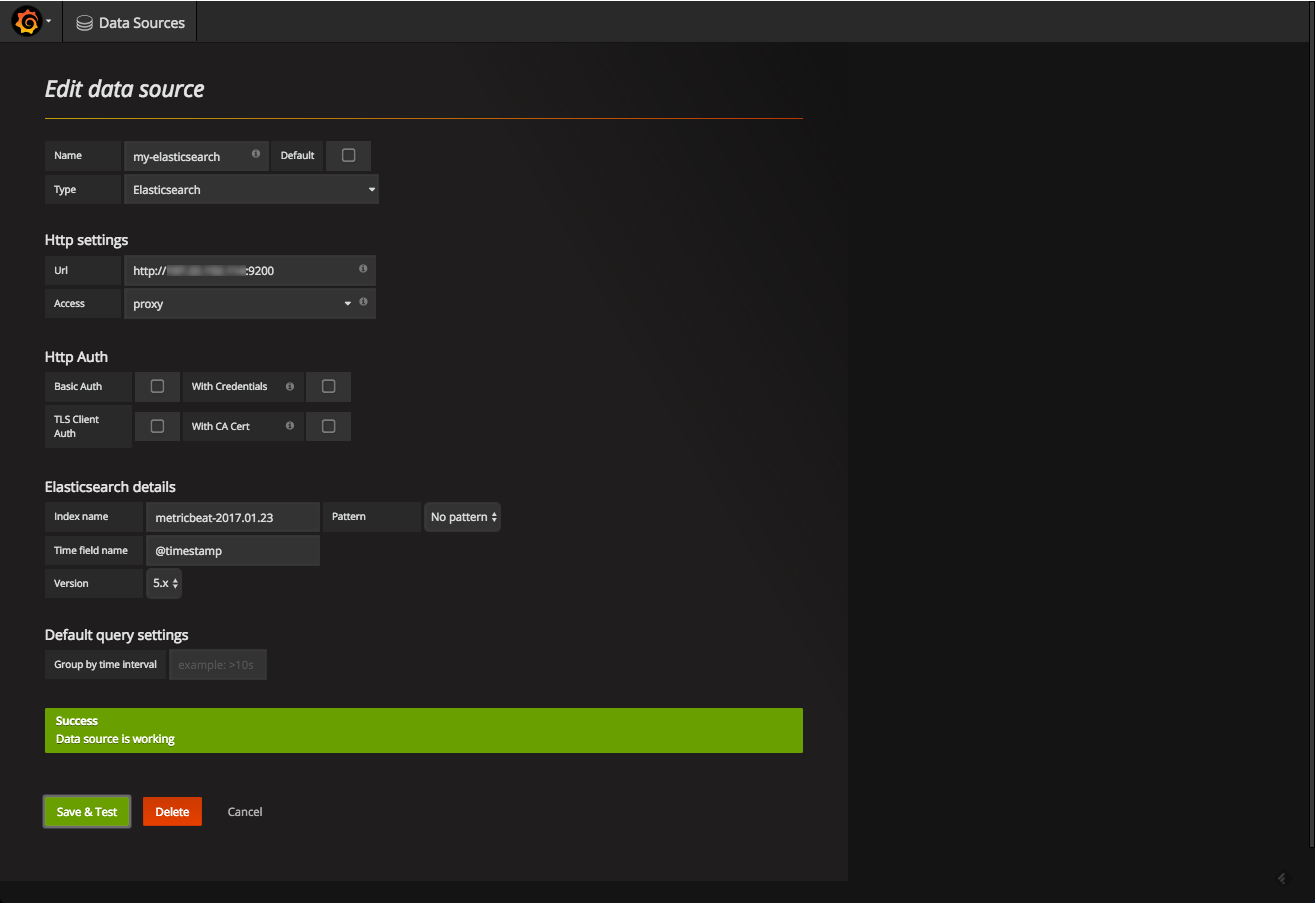The height and width of the screenshot is (903, 1316).
Task: Toggle the TLS Client Auth checkbox
Action: point(157,426)
